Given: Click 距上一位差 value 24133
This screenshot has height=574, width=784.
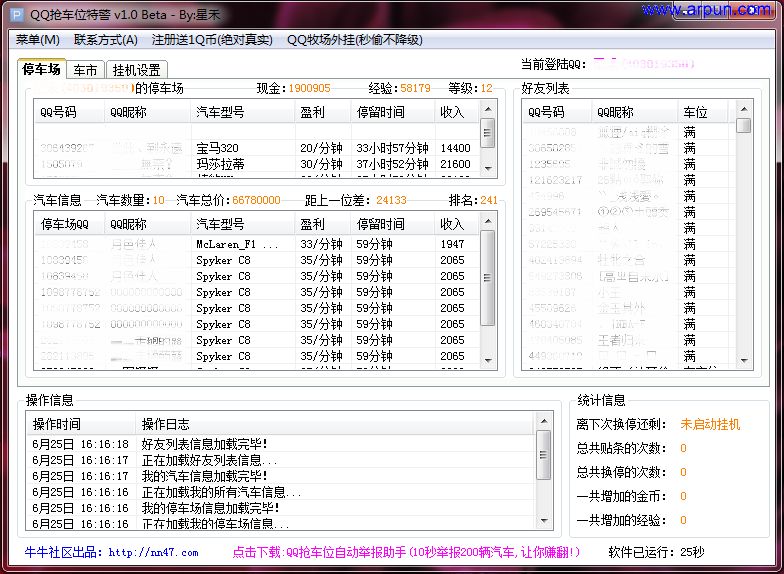Looking at the screenshot, I should (391, 200).
